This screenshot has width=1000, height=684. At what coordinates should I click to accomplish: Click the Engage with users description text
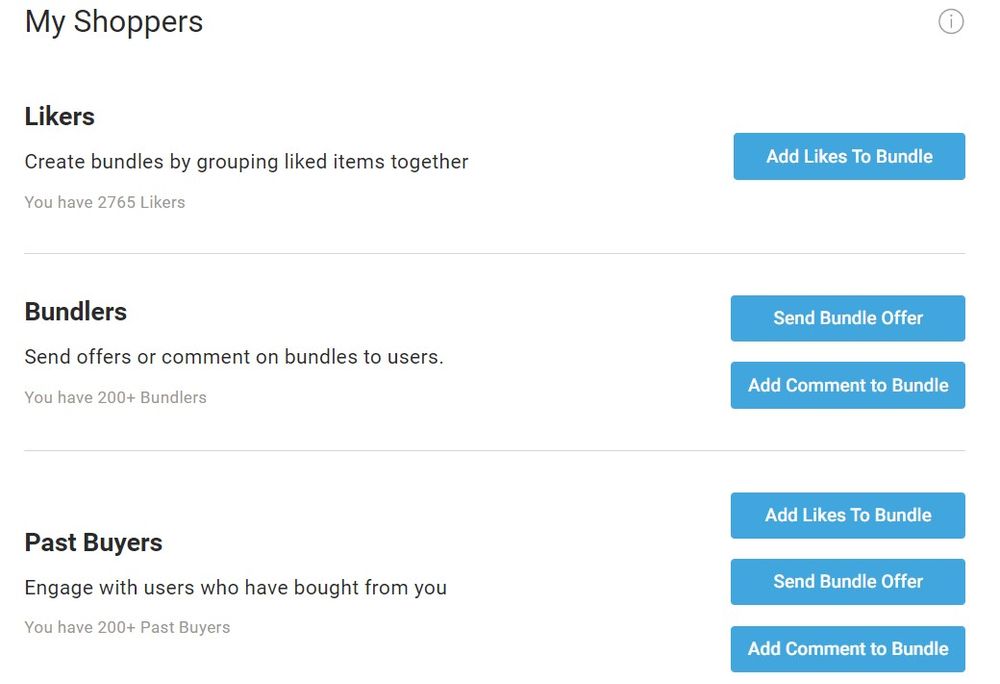point(234,587)
